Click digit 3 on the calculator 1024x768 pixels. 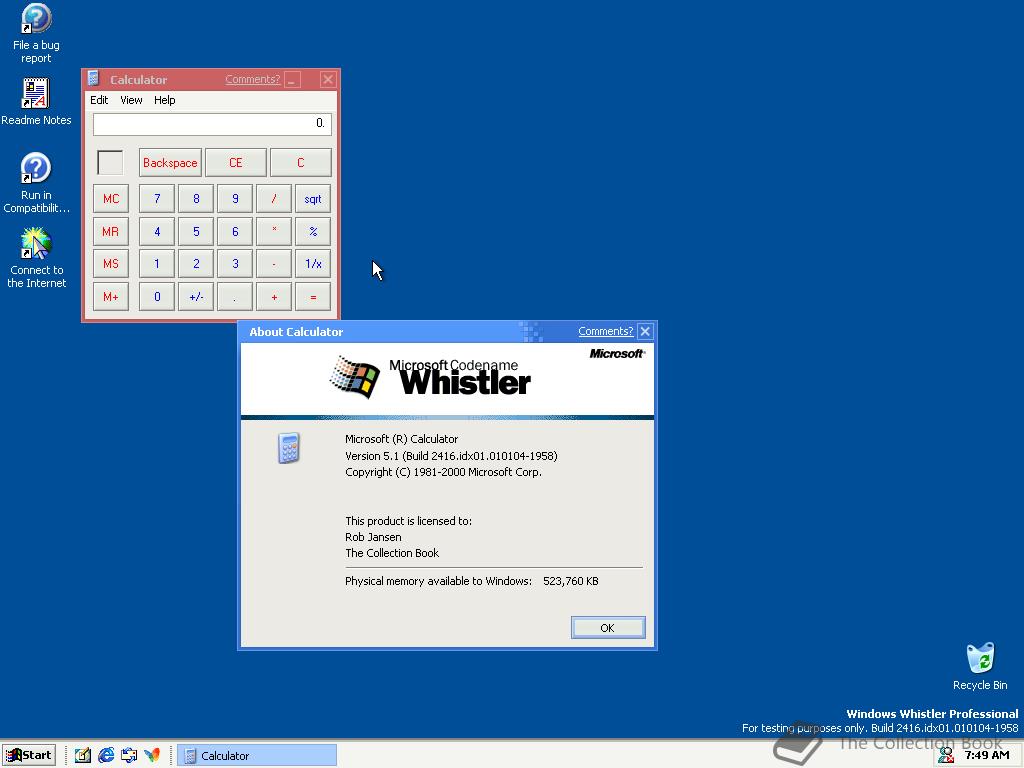point(235,264)
